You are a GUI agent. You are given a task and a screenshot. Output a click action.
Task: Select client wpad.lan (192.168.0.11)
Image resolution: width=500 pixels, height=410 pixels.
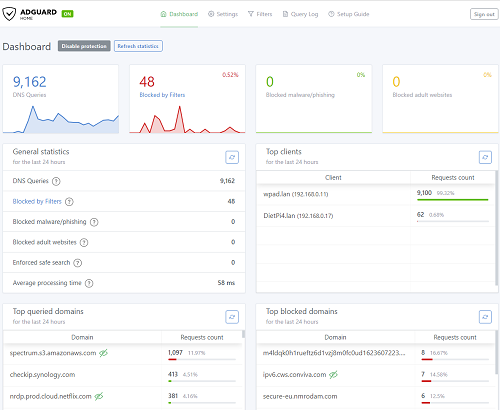coord(296,194)
